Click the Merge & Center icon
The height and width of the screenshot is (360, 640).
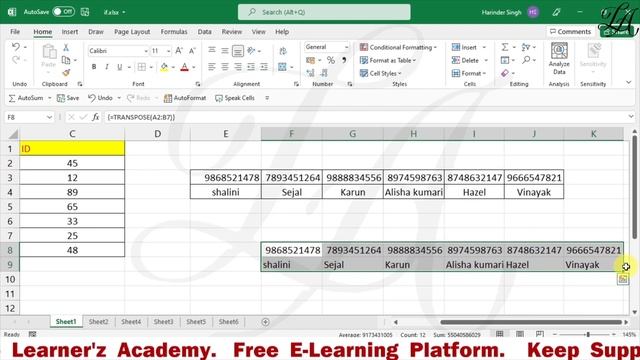point(282,67)
